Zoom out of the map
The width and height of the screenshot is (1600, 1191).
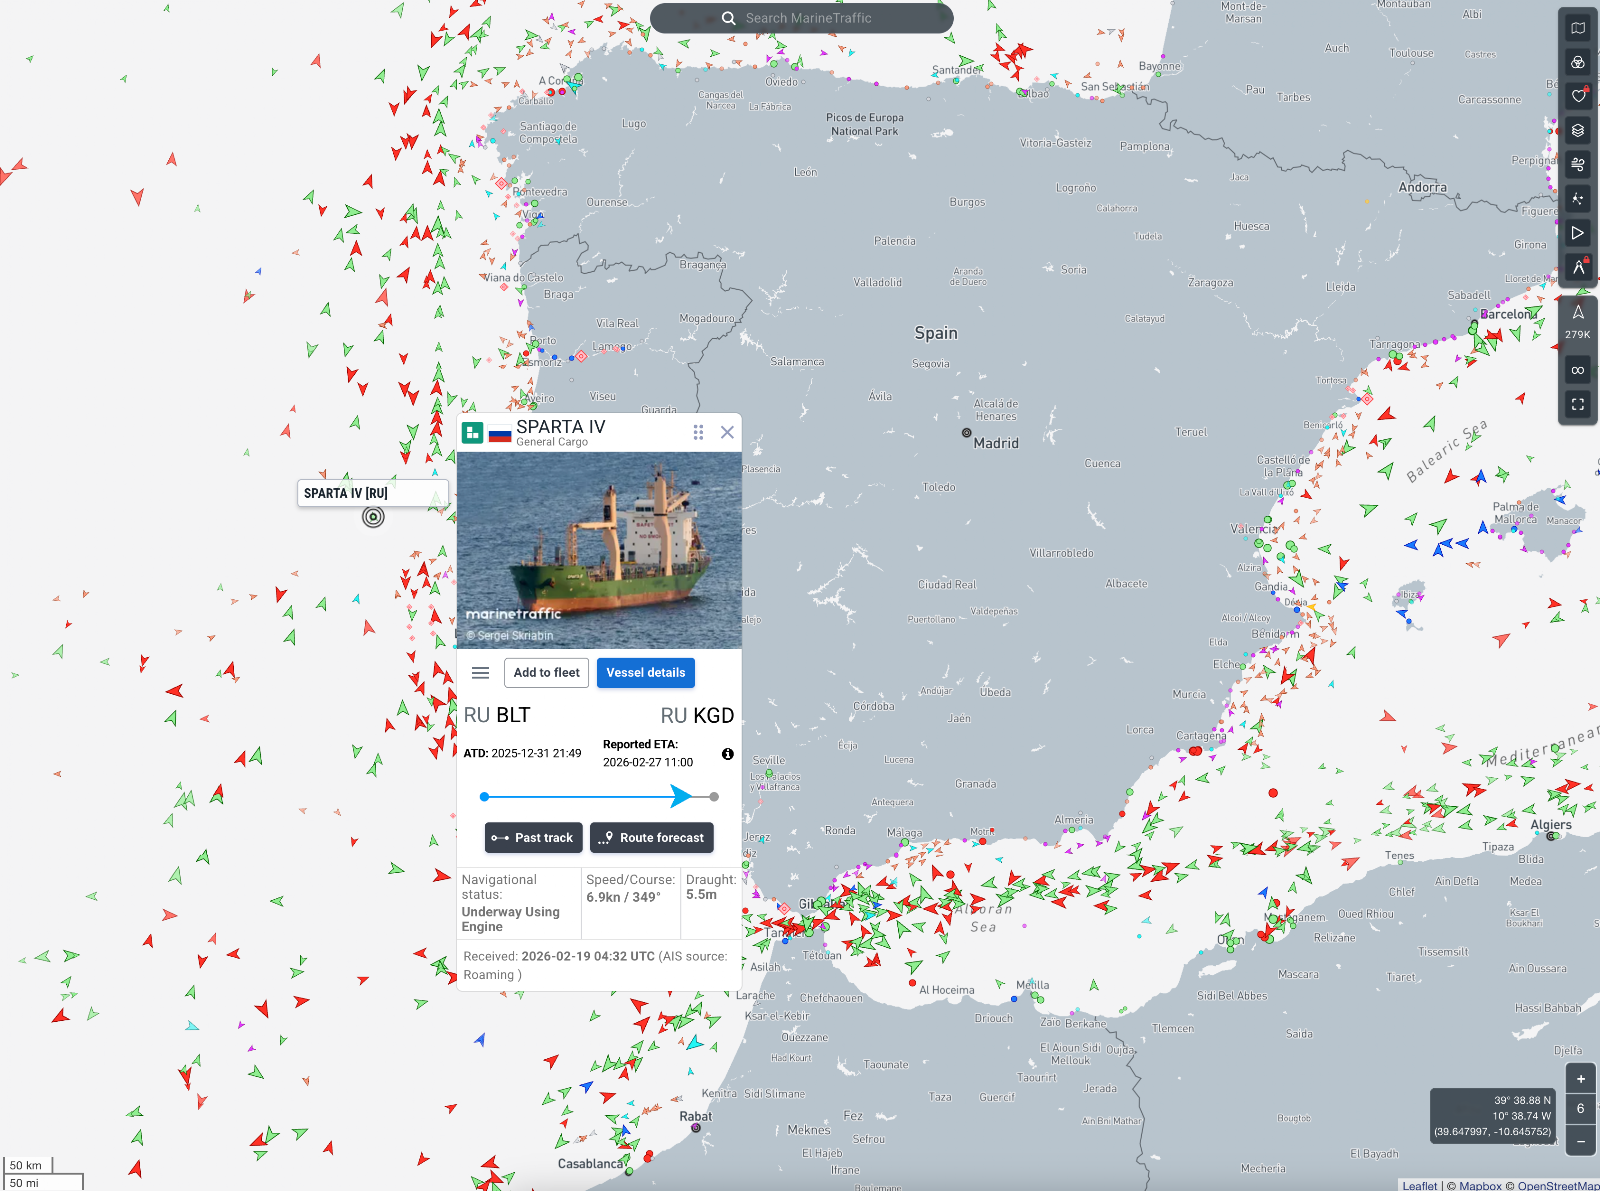[1581, 1141]
